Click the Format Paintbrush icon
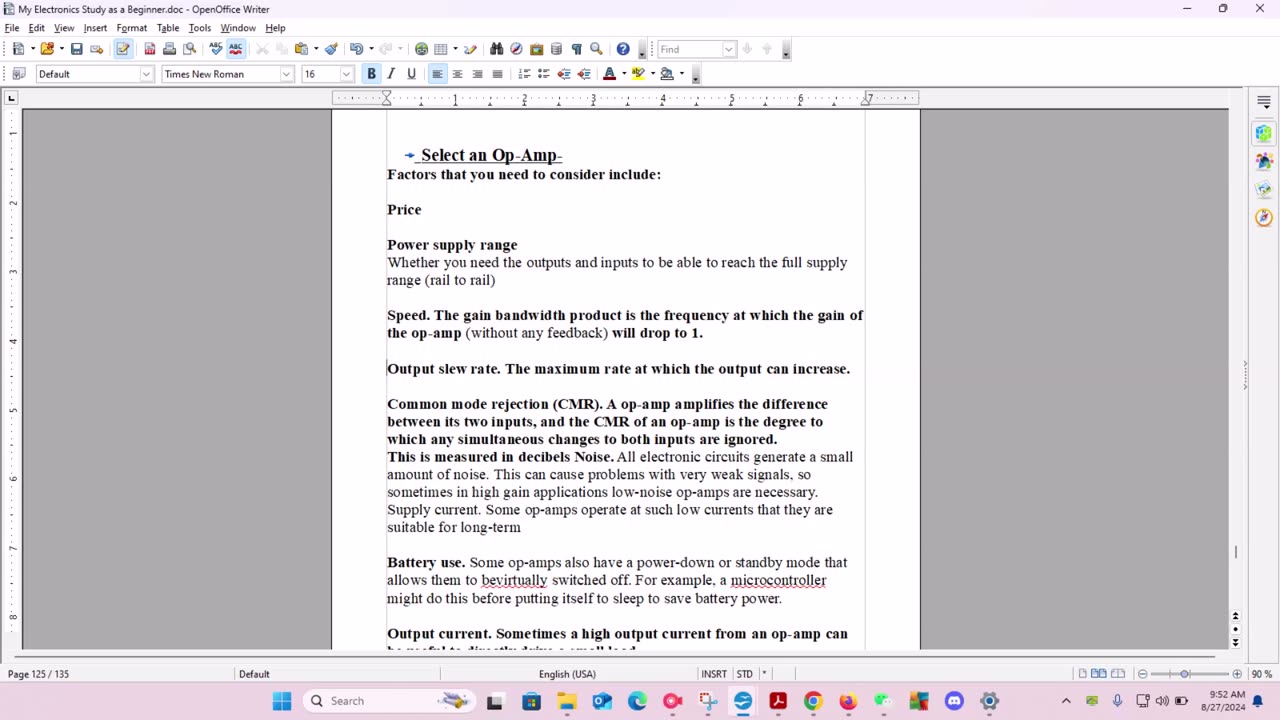 (x=330, y=48)
